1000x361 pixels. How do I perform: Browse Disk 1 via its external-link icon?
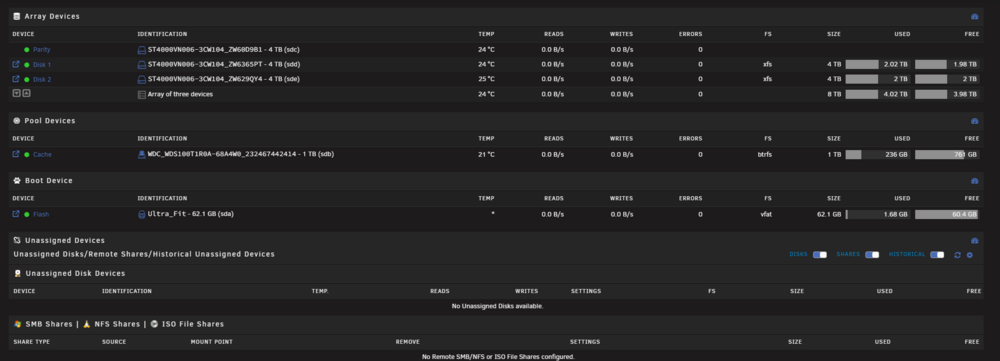(x=16, y=64)
